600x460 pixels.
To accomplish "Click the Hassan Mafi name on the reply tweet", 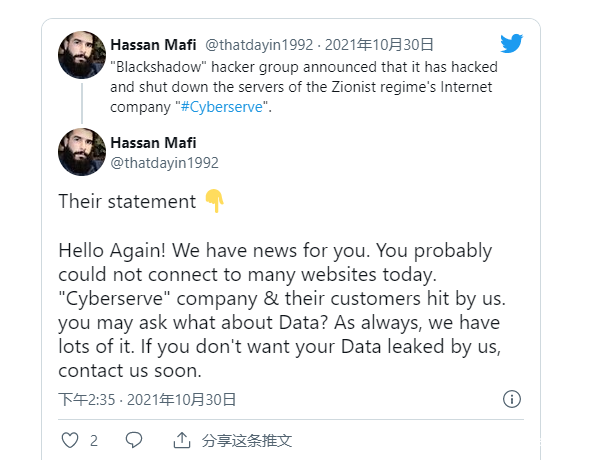I will coord(153,142).
